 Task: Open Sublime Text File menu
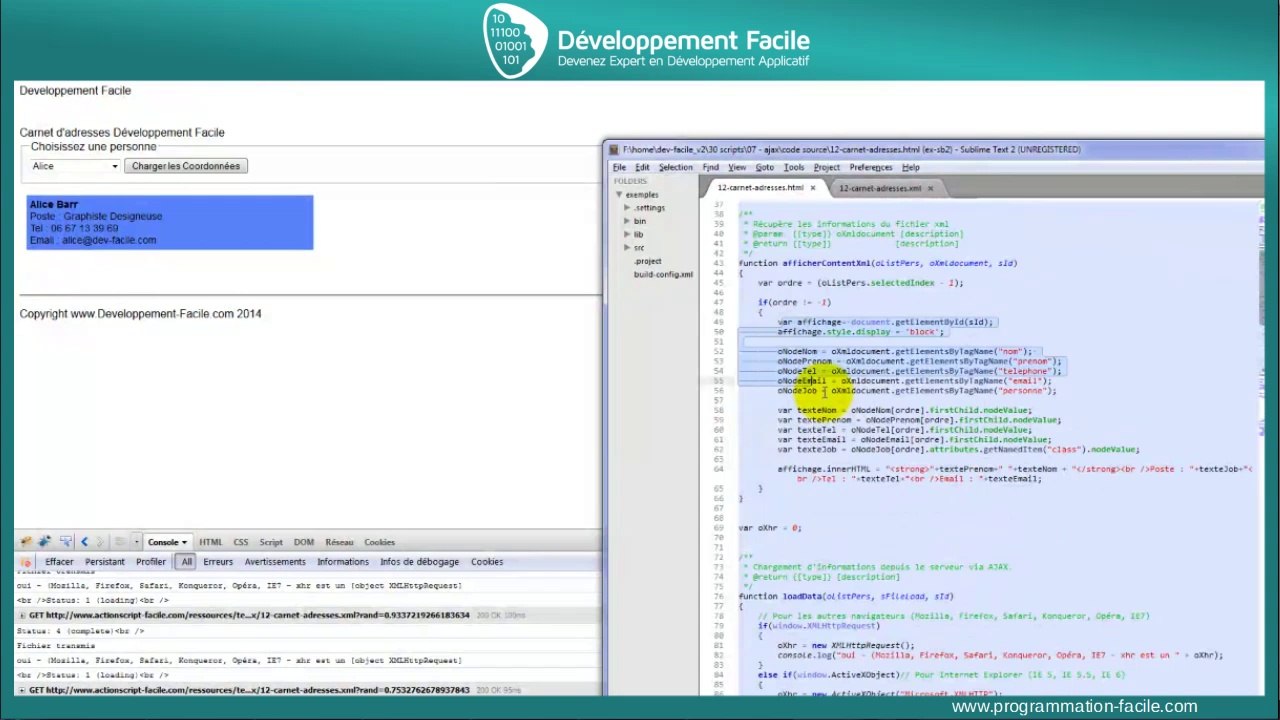pyautogui.click(x=619, y=168)
